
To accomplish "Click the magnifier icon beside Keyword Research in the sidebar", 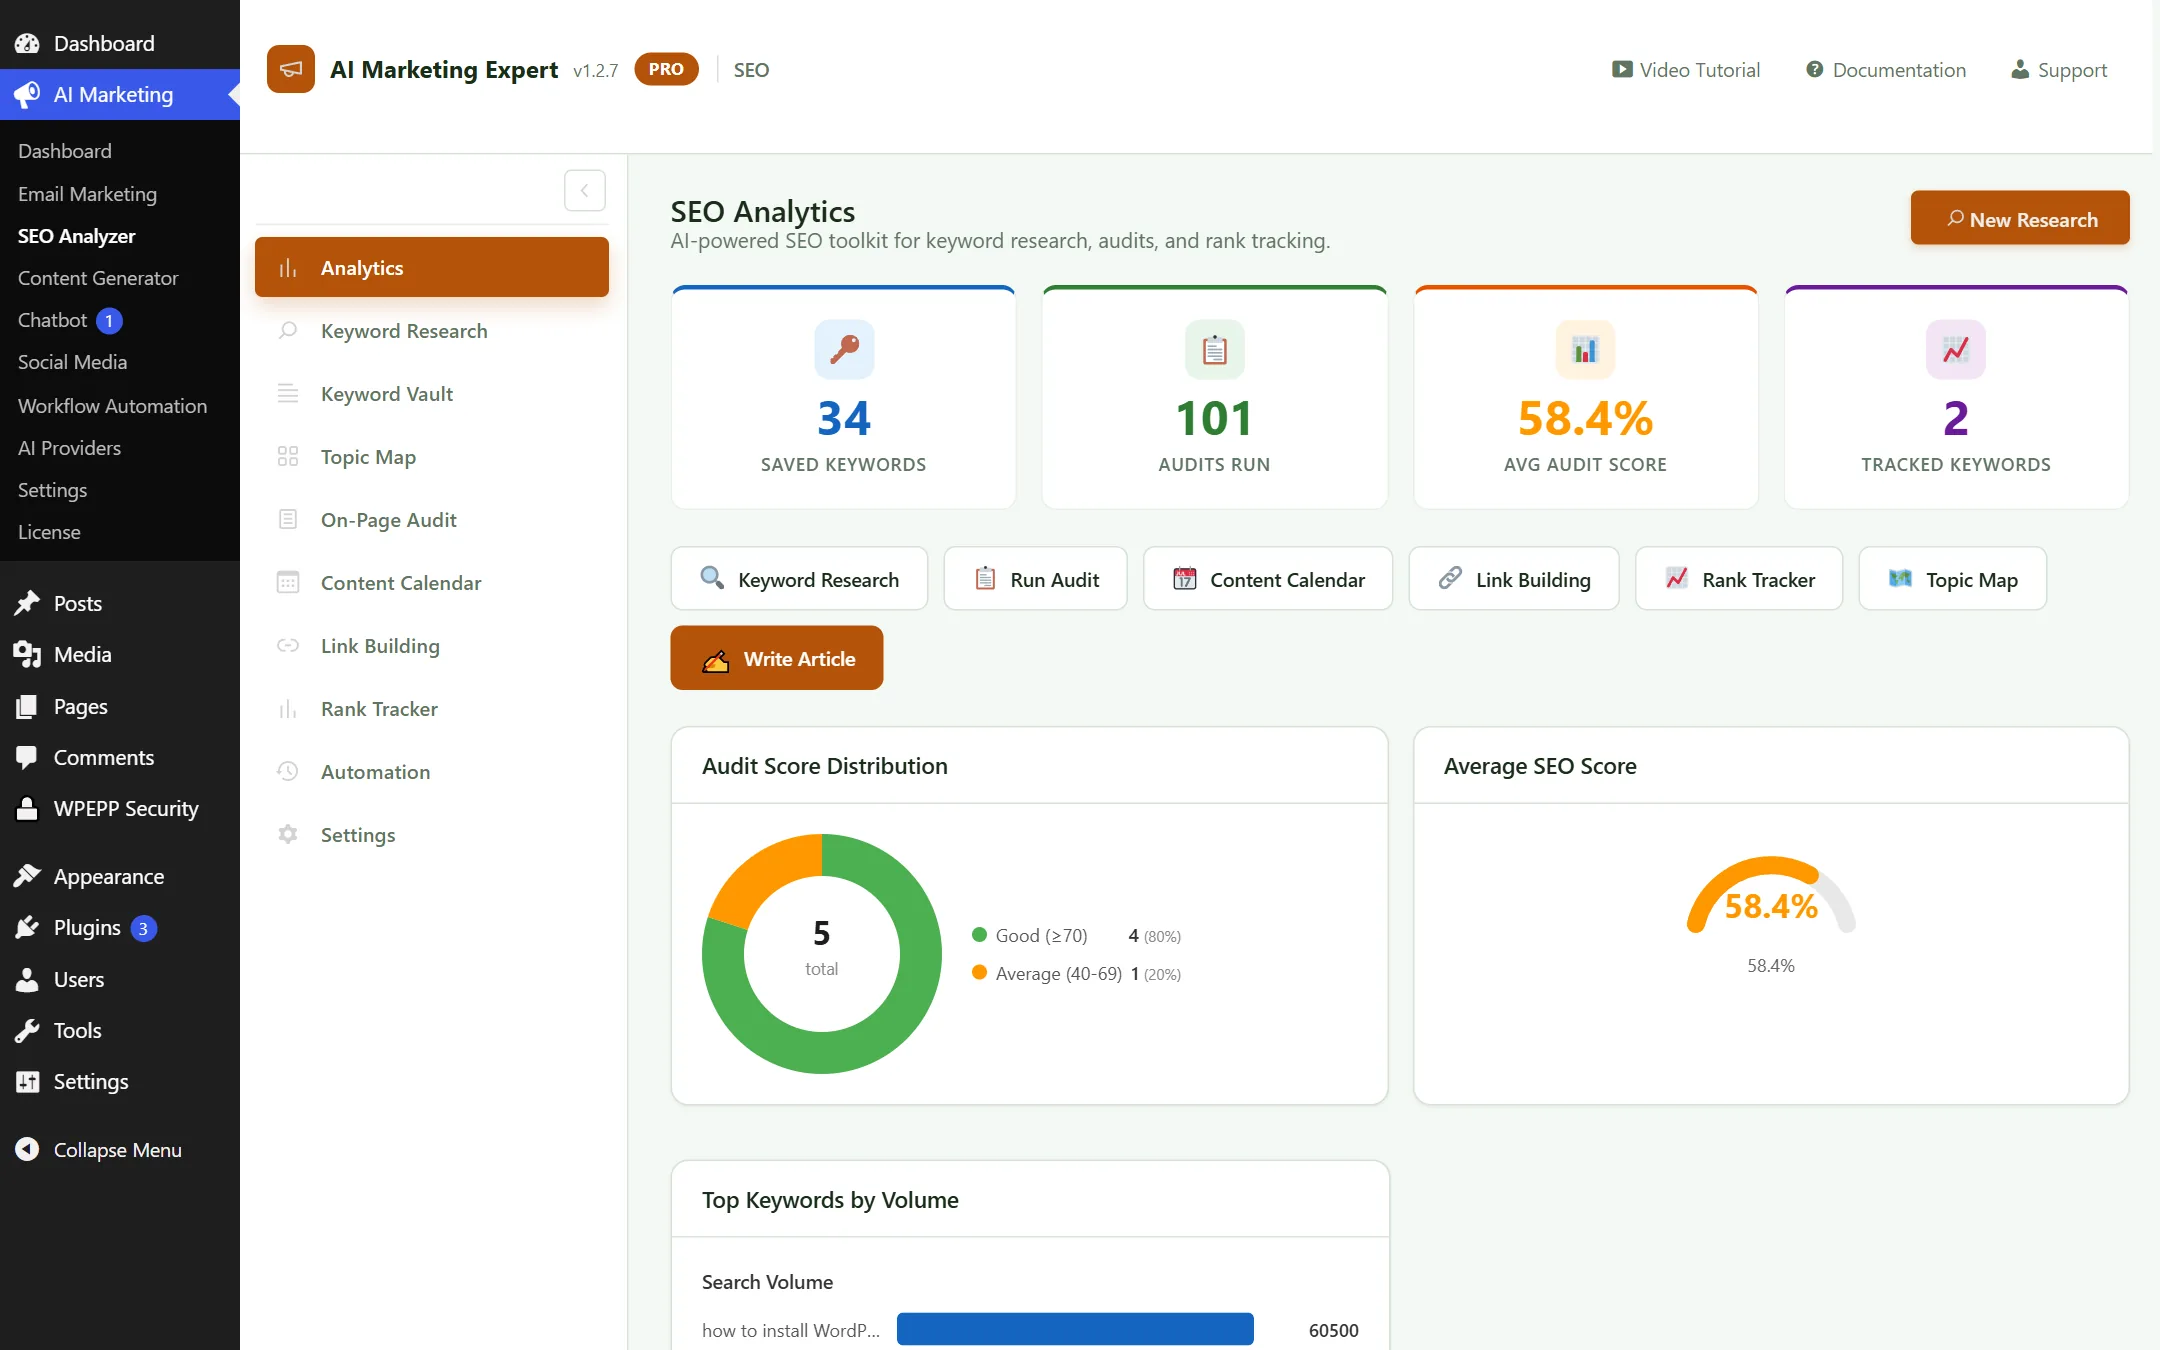I will point(288,330).
